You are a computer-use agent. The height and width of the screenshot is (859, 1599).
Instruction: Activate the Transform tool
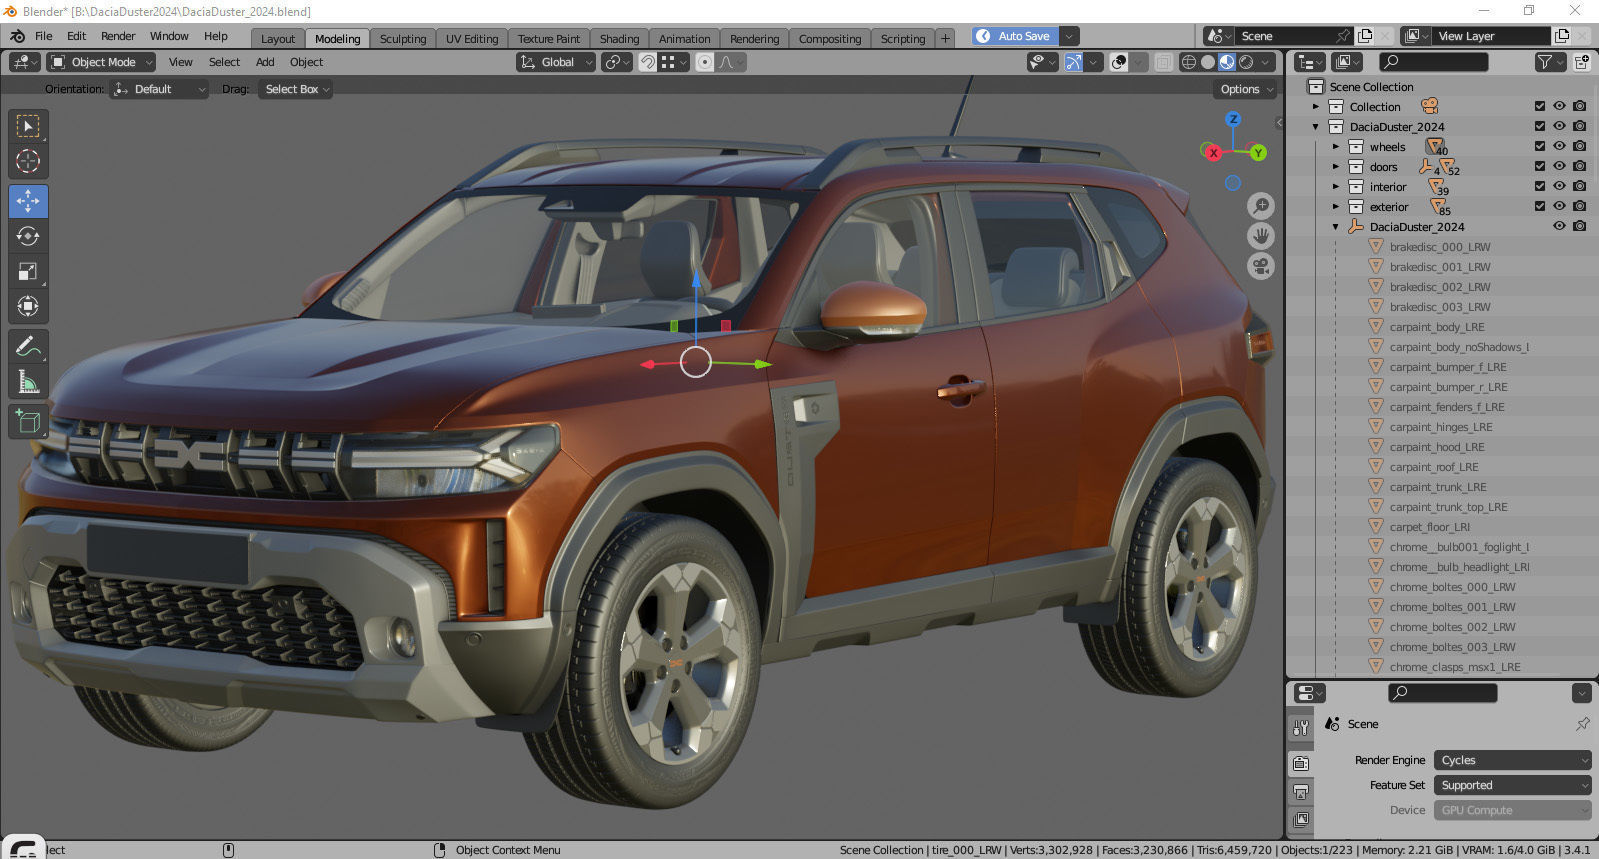point(28,306)
